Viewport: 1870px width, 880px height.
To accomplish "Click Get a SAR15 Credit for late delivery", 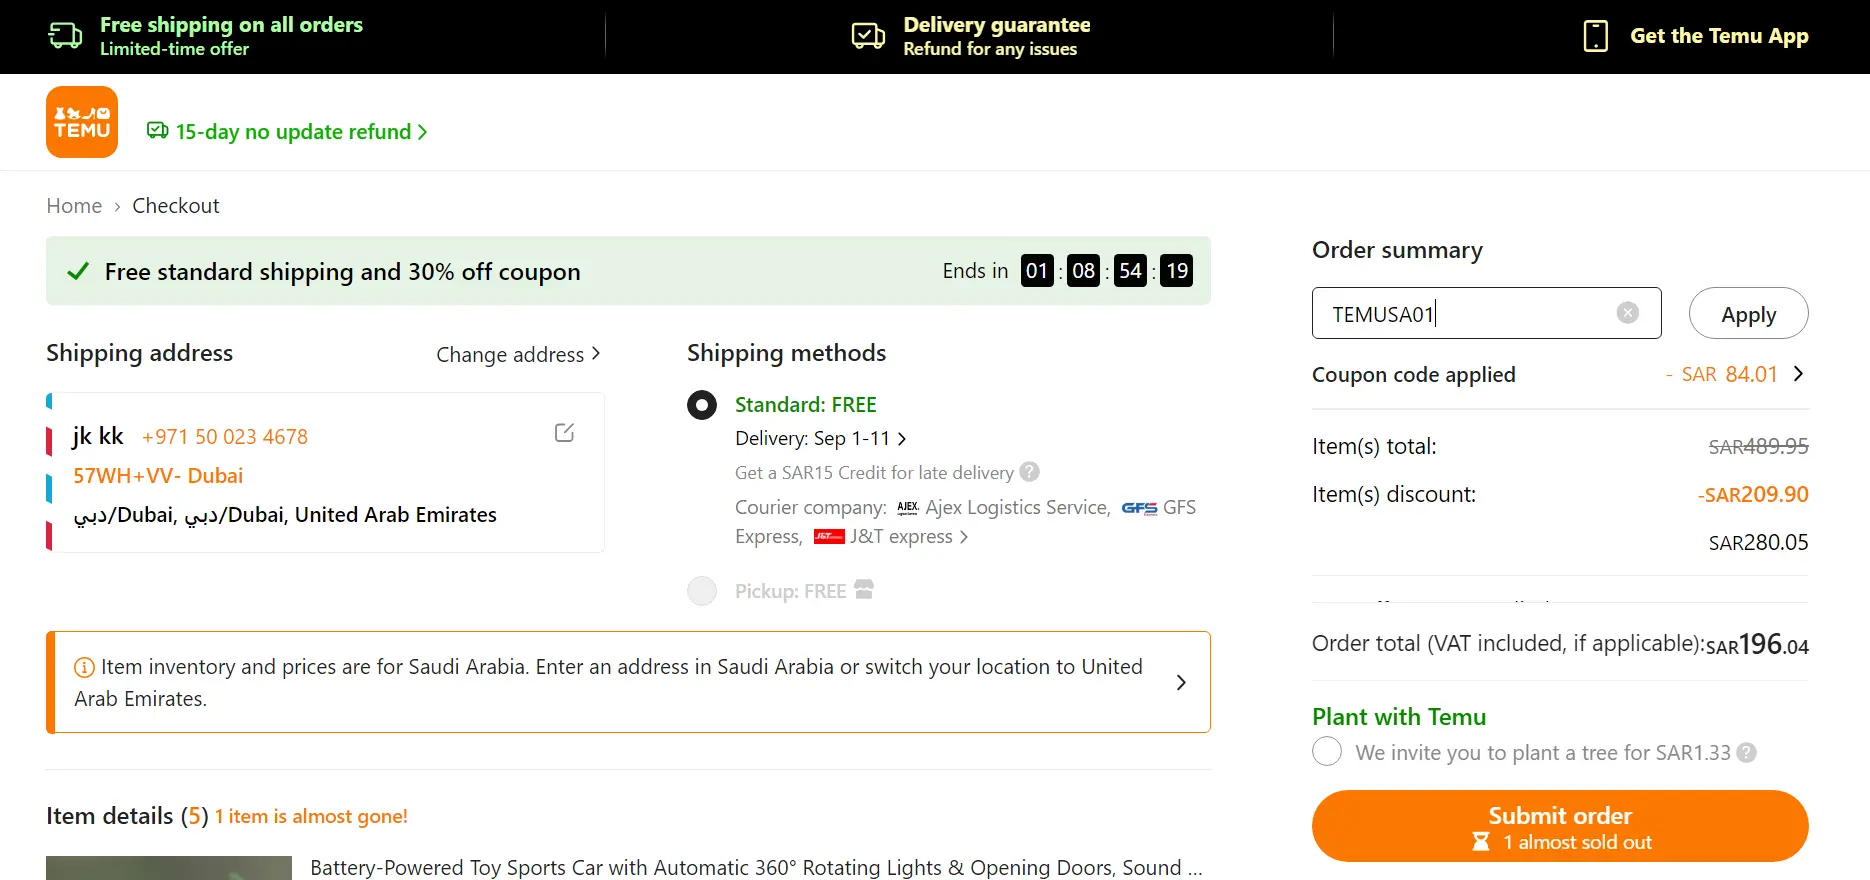I will (x=874, y=473).
